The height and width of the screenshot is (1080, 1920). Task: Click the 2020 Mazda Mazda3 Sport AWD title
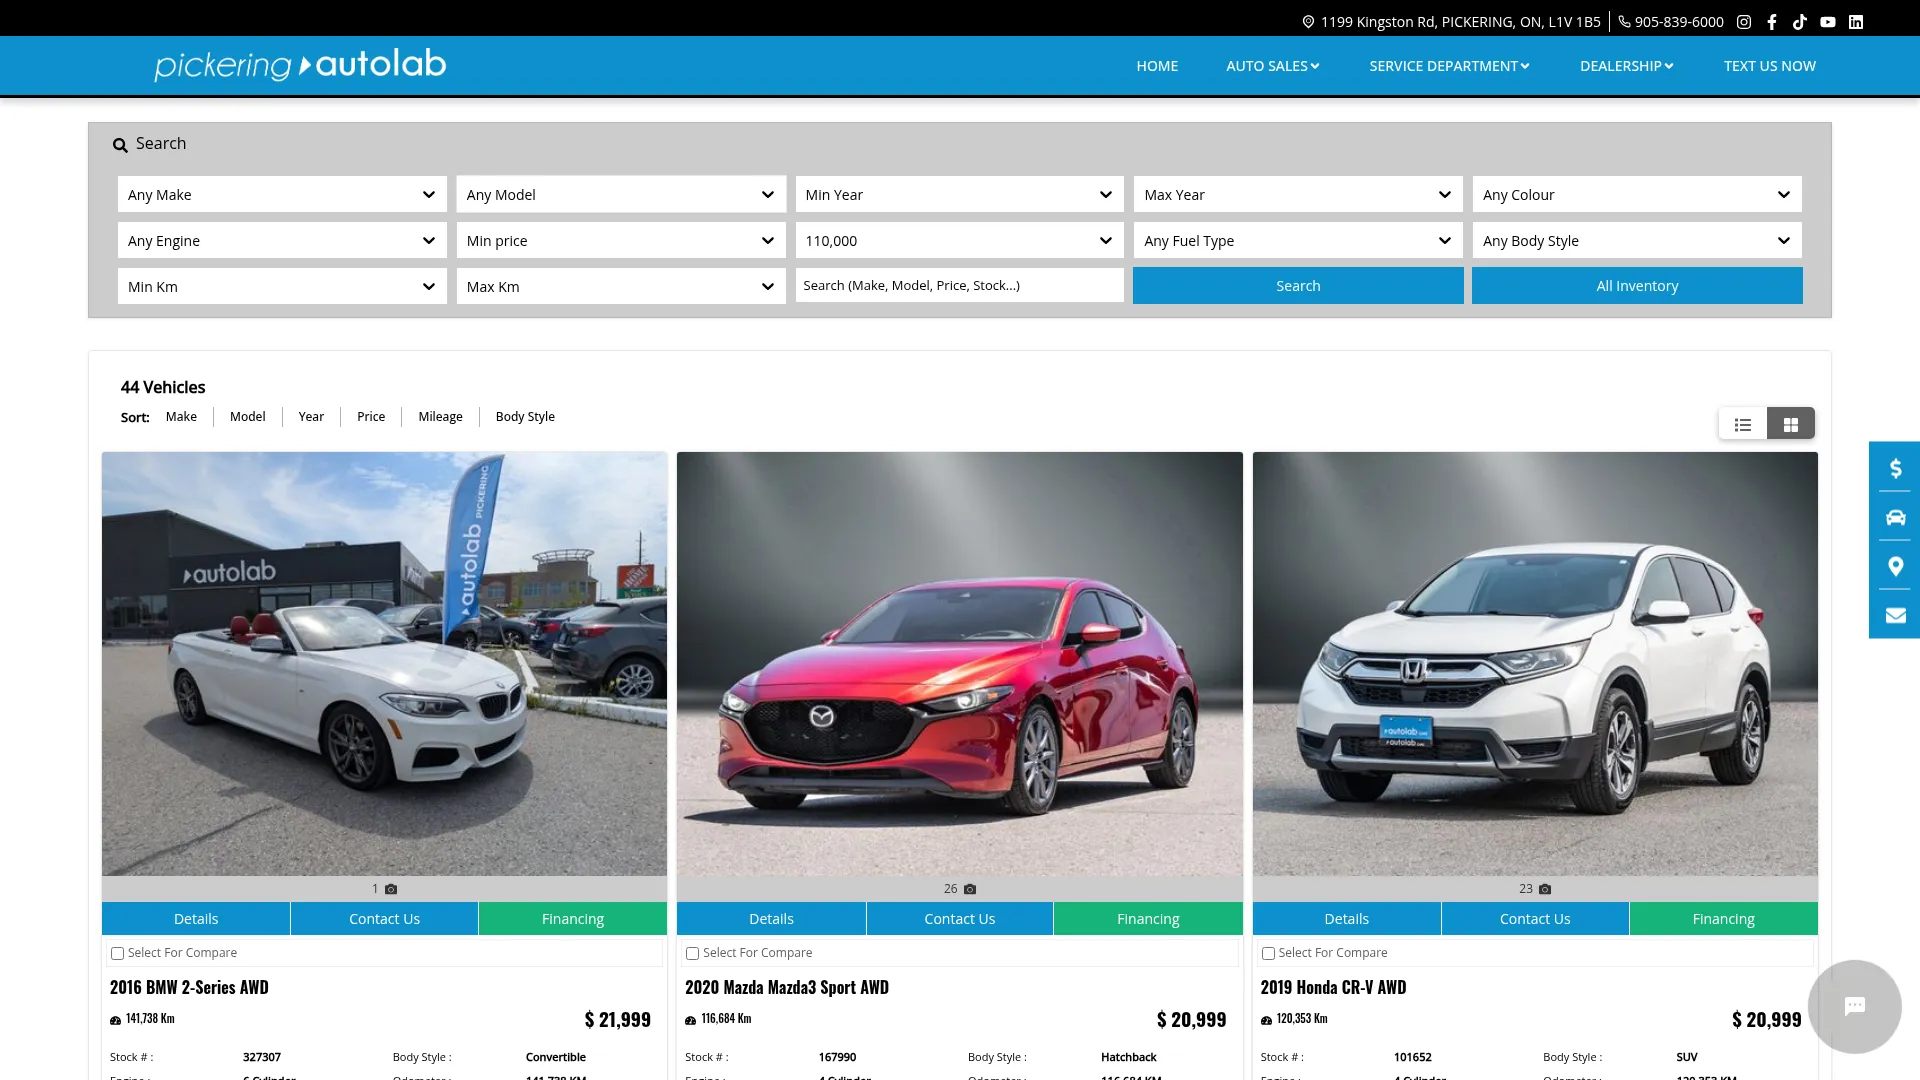(787, 988)
